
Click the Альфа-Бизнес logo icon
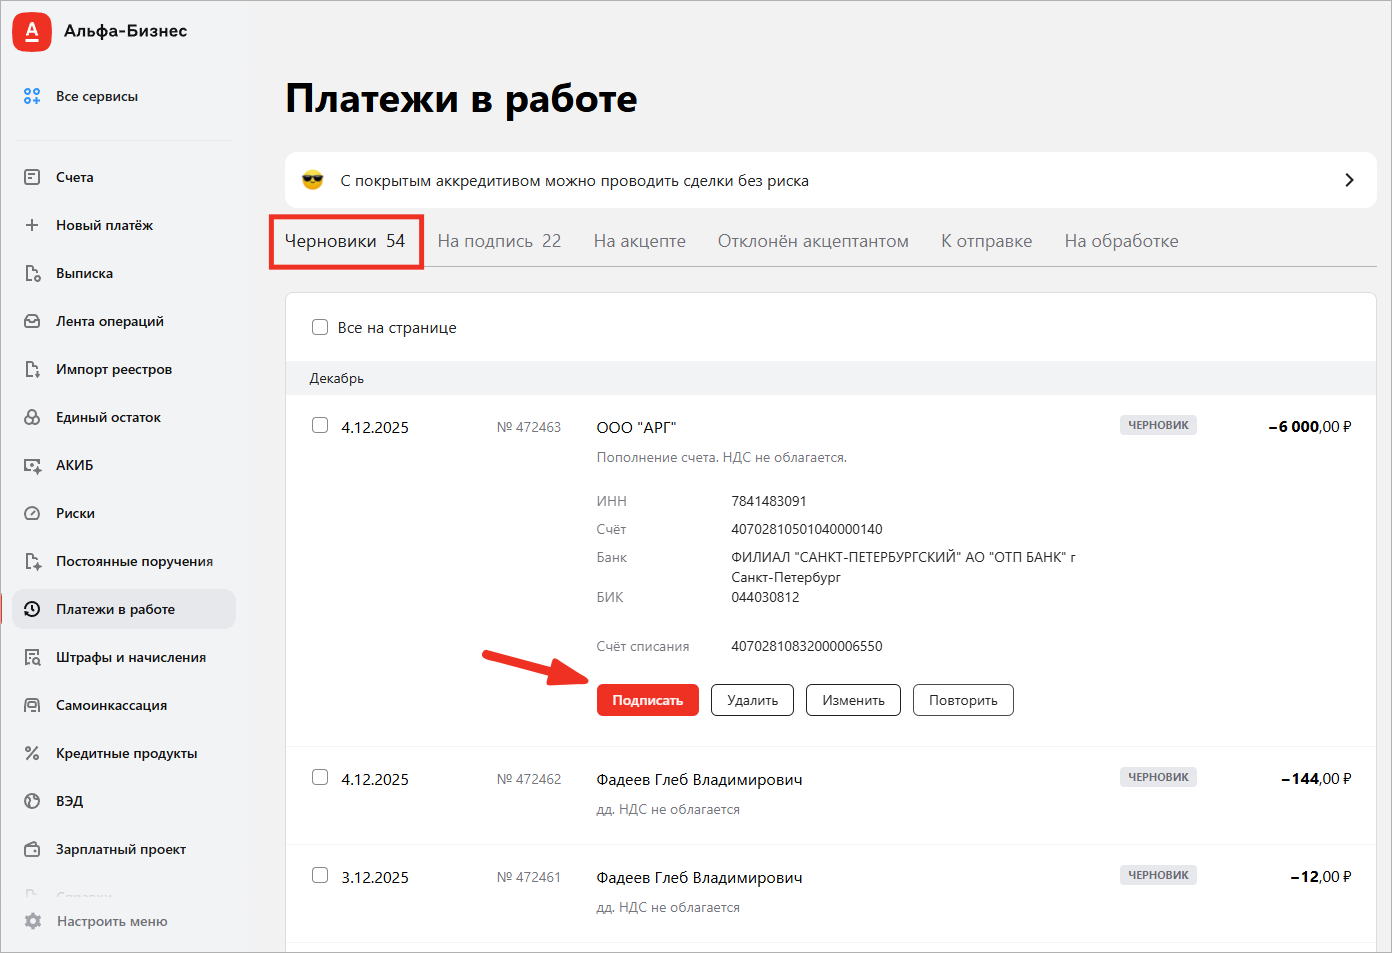tap(32, 32)
